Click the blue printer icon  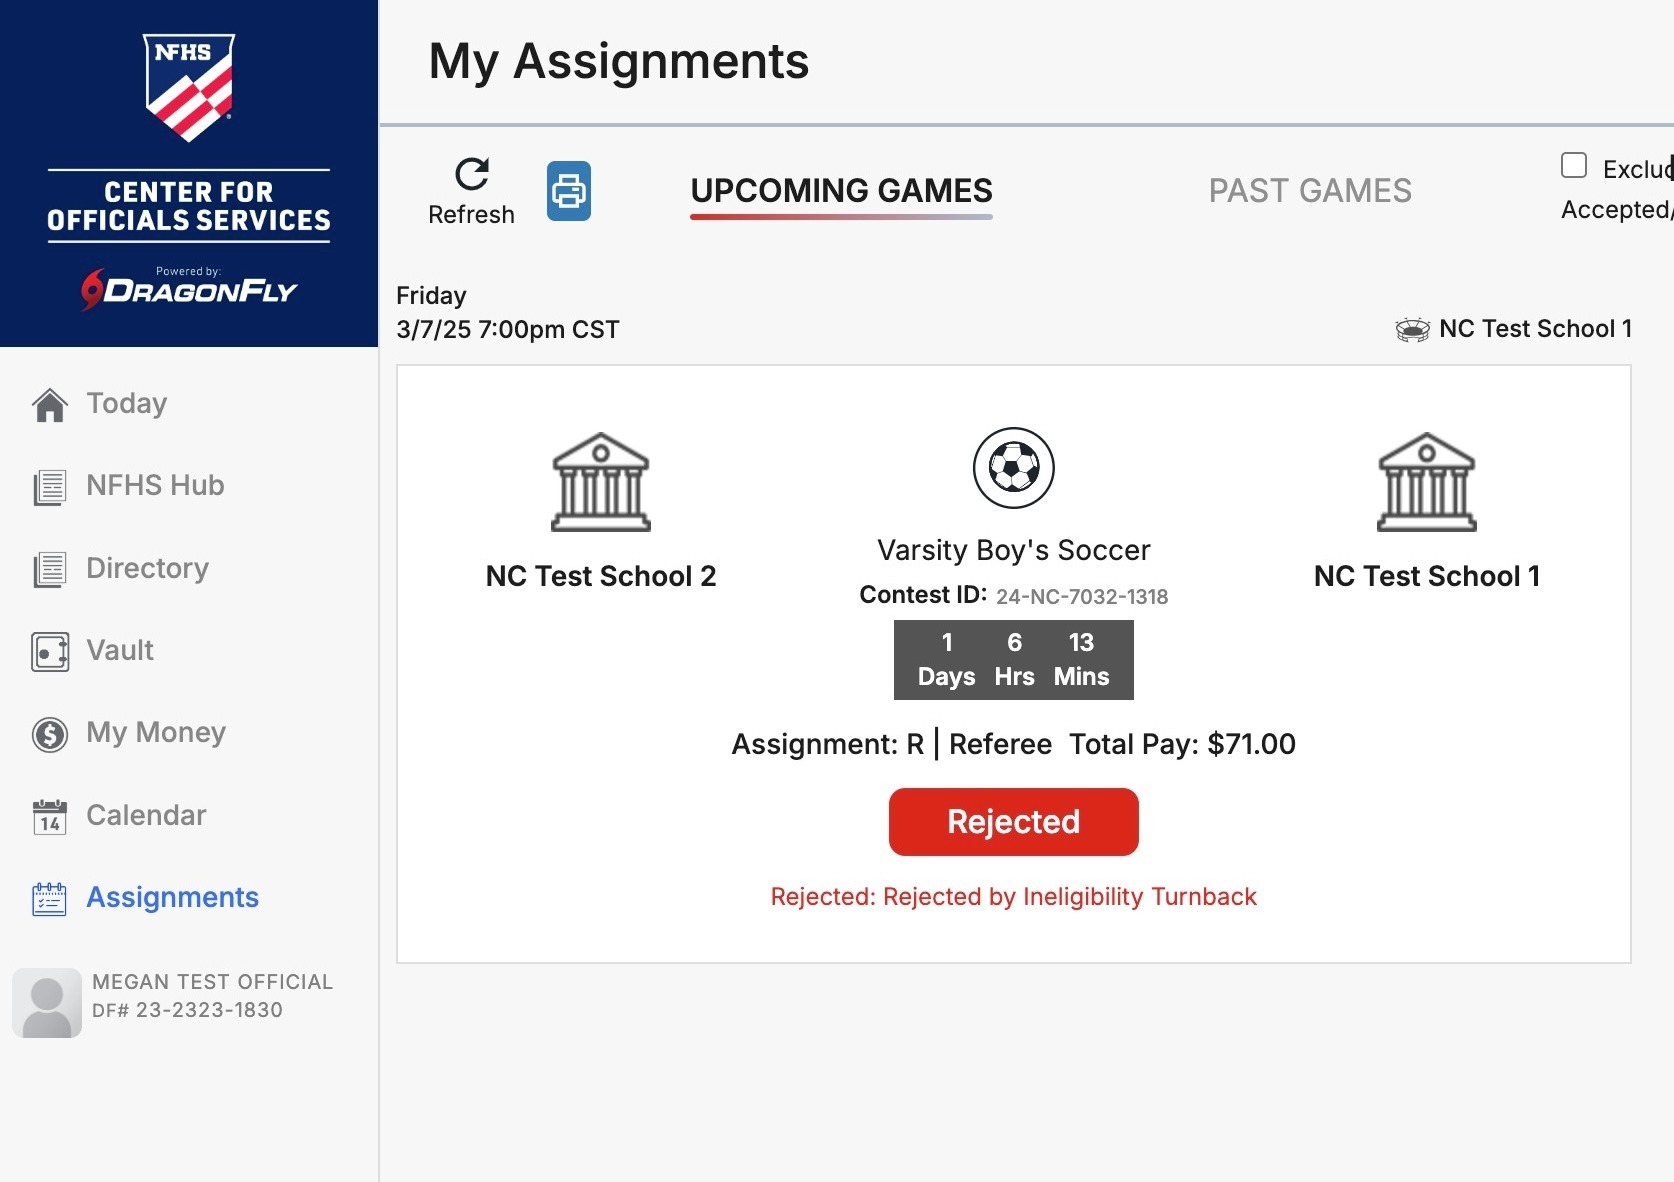coord(568,191)
